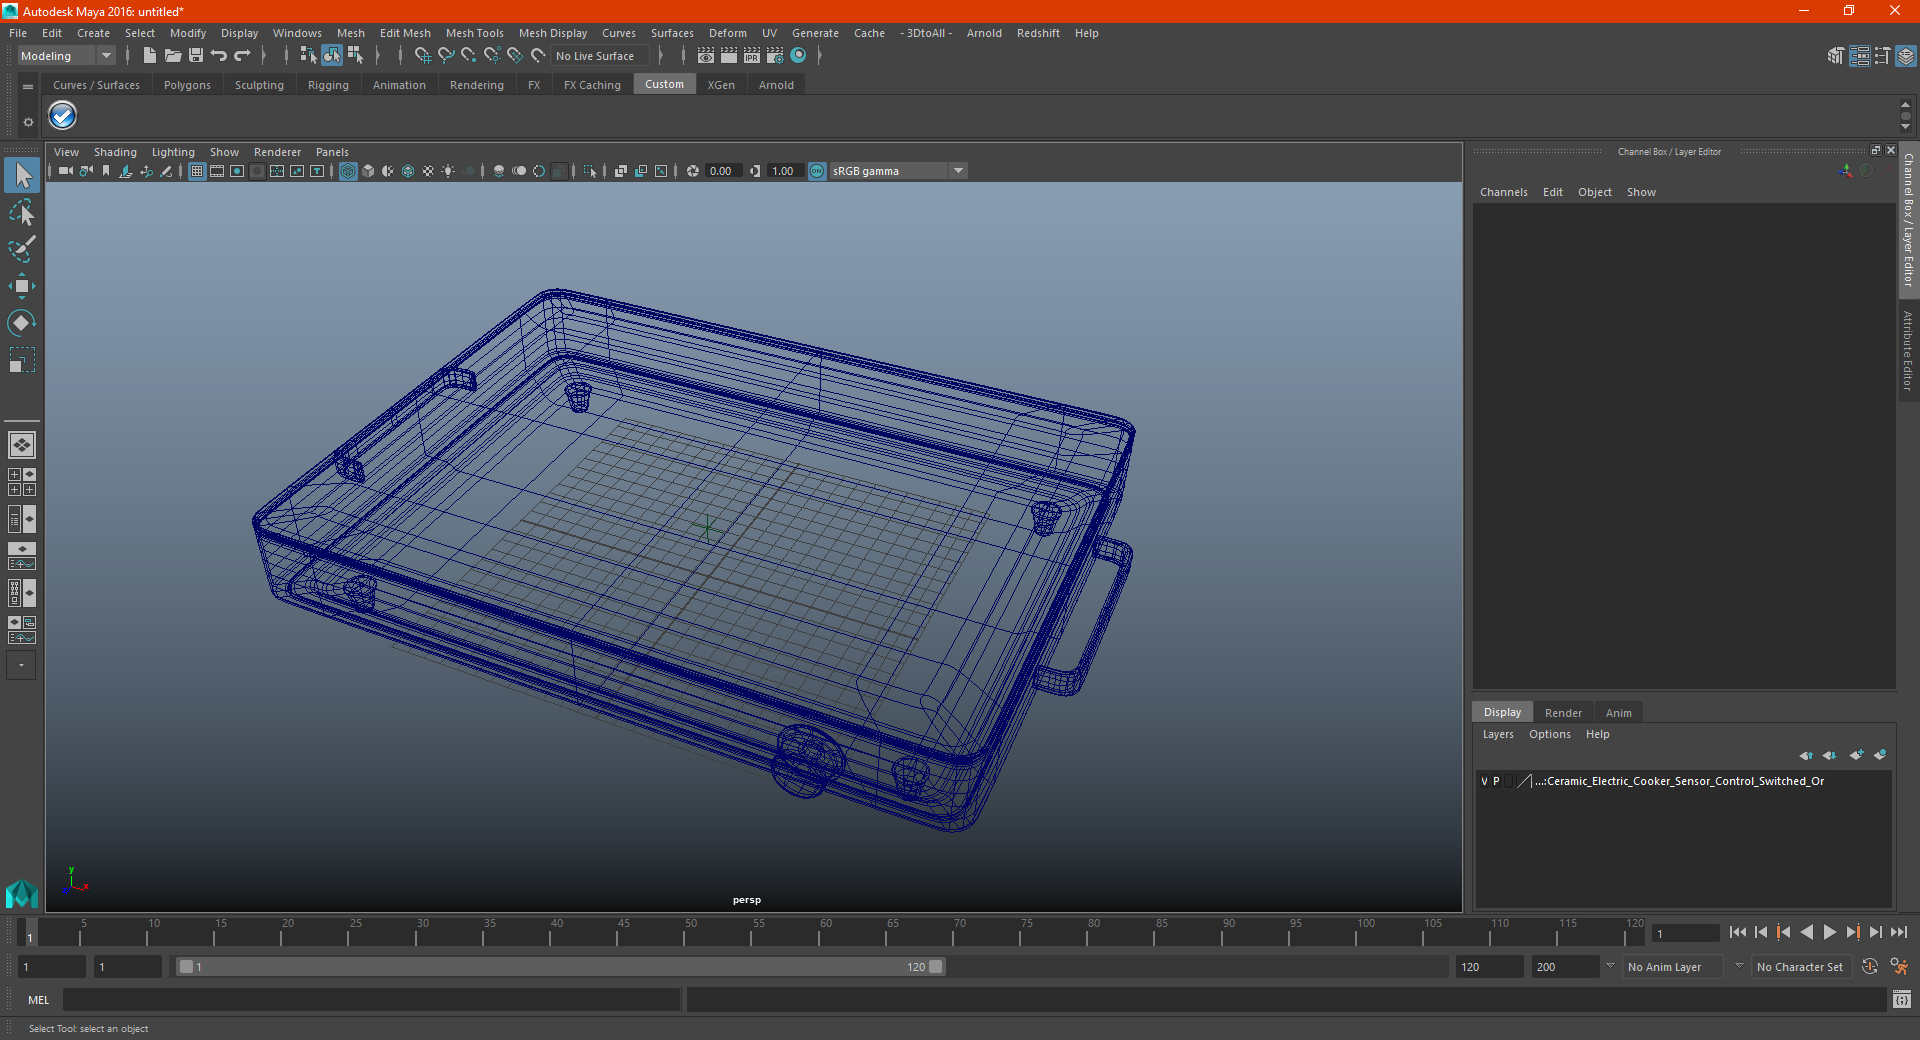
Task: Start an IPR render with the IPR icon
Action: pyautogui.click(x=752, y=56)
